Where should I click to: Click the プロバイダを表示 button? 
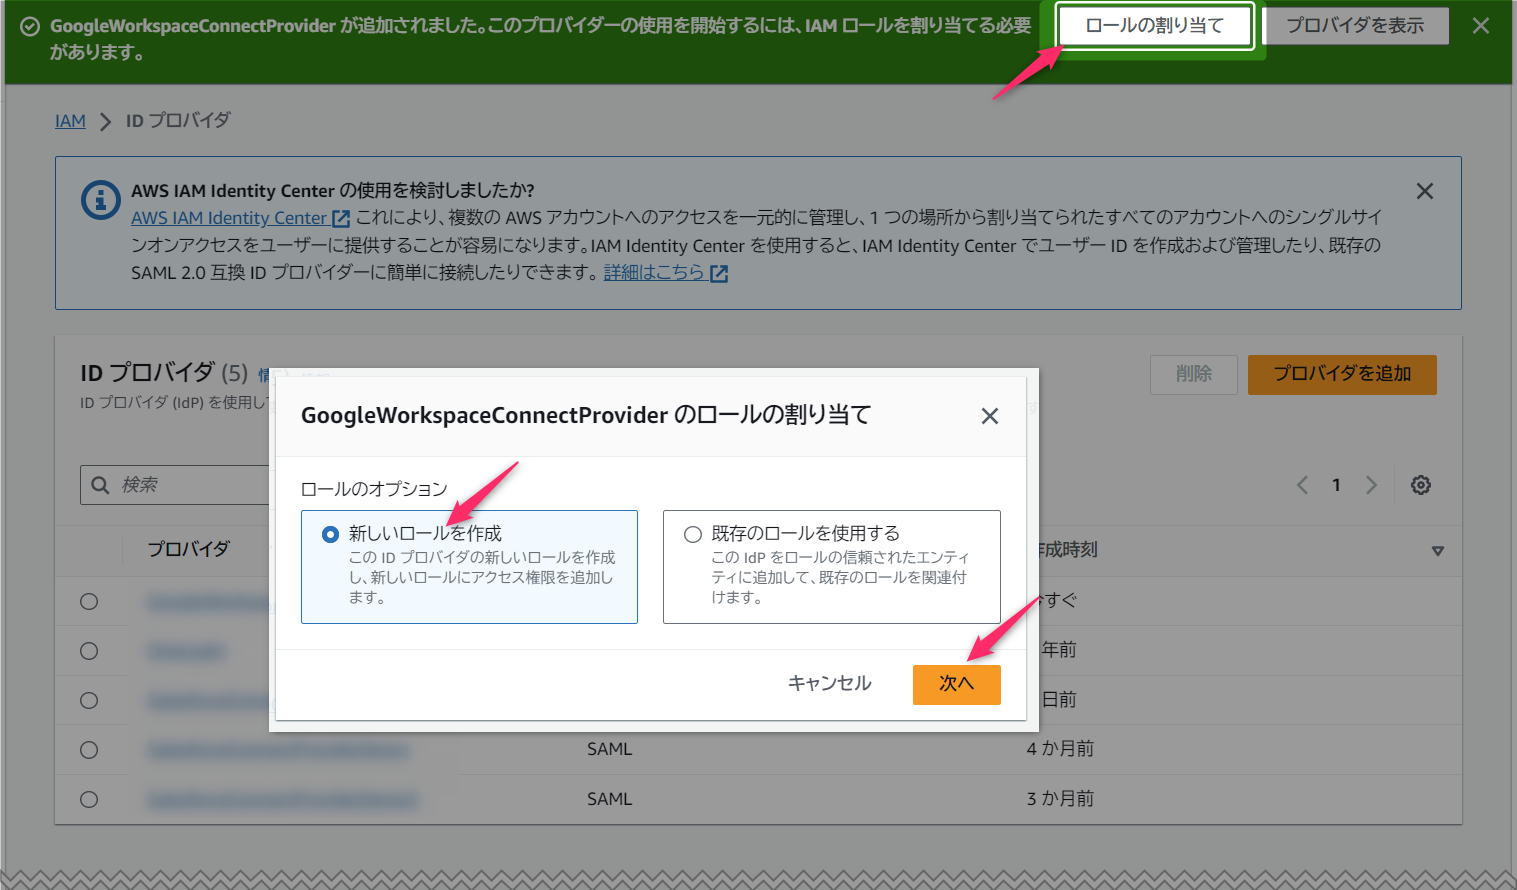point(1355,26)
